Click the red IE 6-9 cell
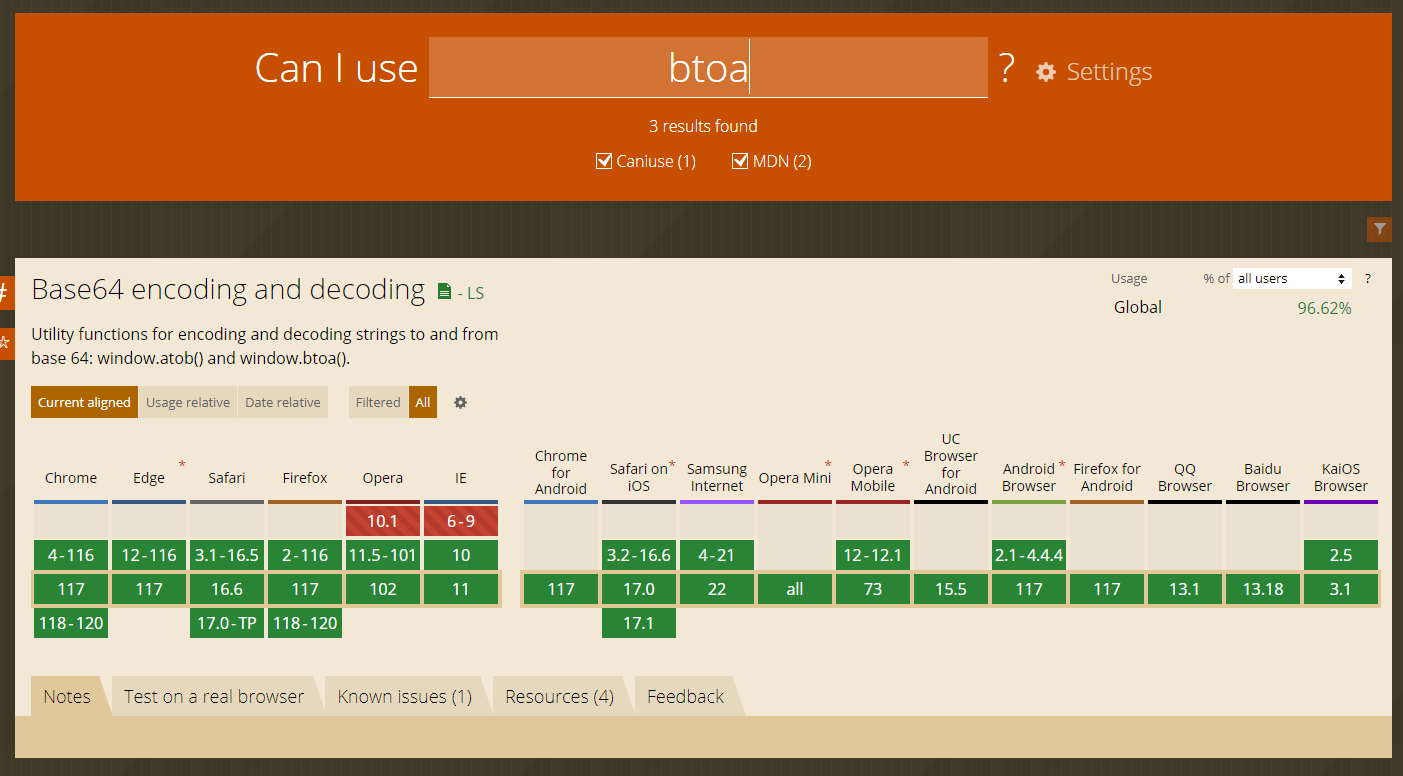This screenshot has height=776, width=1403. [x=461, y=521]
